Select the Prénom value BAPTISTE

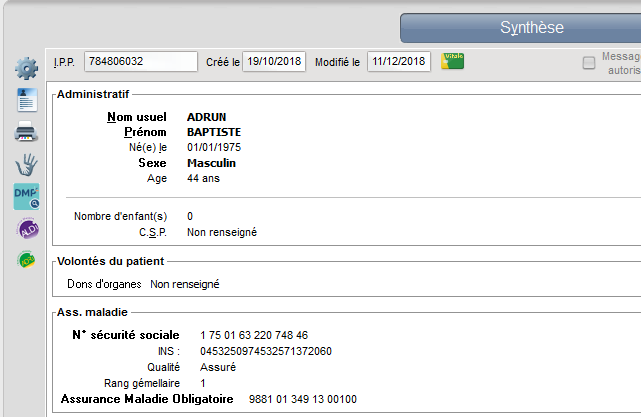click(214, 132)
